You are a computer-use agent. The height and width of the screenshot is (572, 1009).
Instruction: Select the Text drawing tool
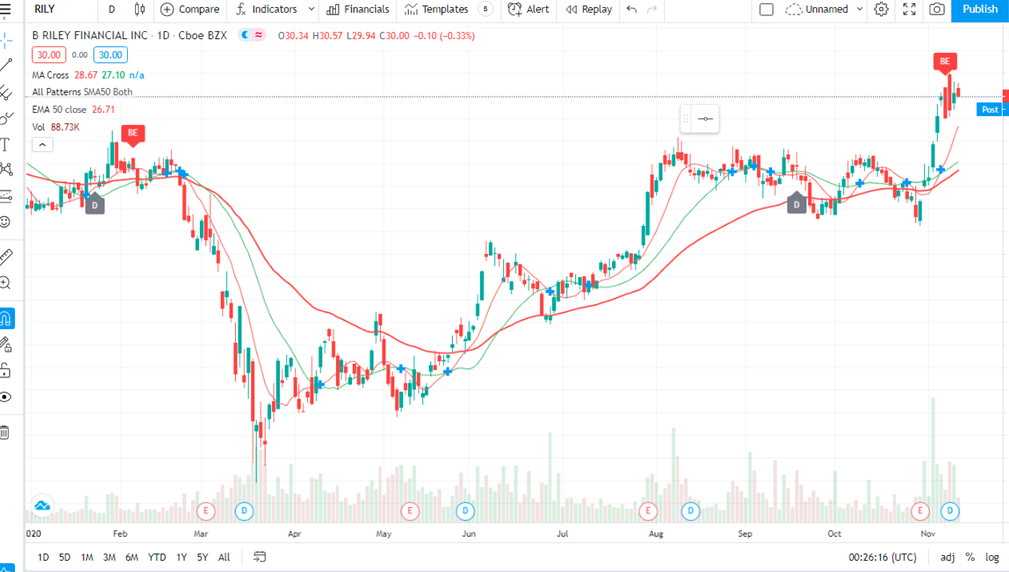pos(6,145)
